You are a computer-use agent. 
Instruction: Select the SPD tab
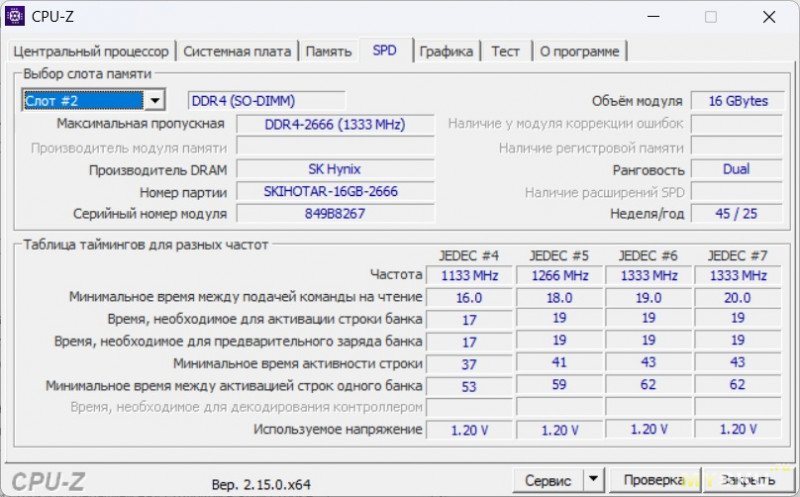coord(385,50)
